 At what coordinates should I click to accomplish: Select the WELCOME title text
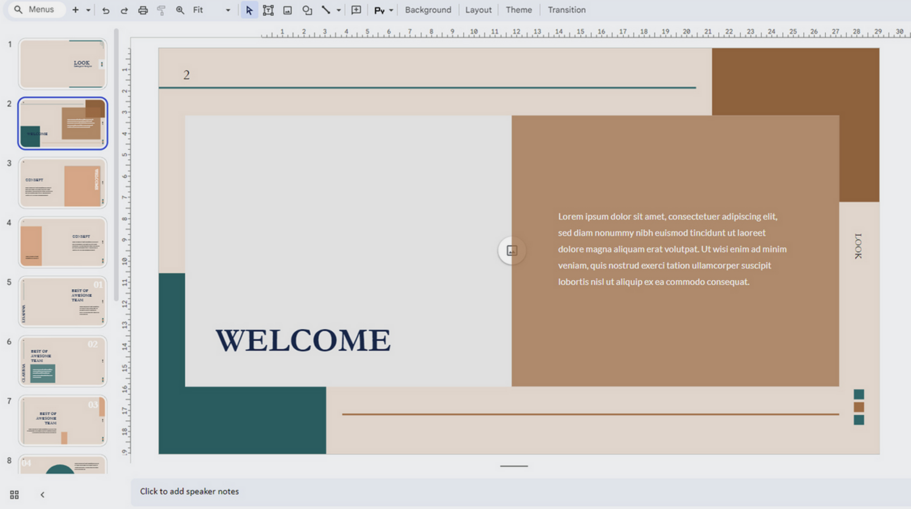pos(303,340)
